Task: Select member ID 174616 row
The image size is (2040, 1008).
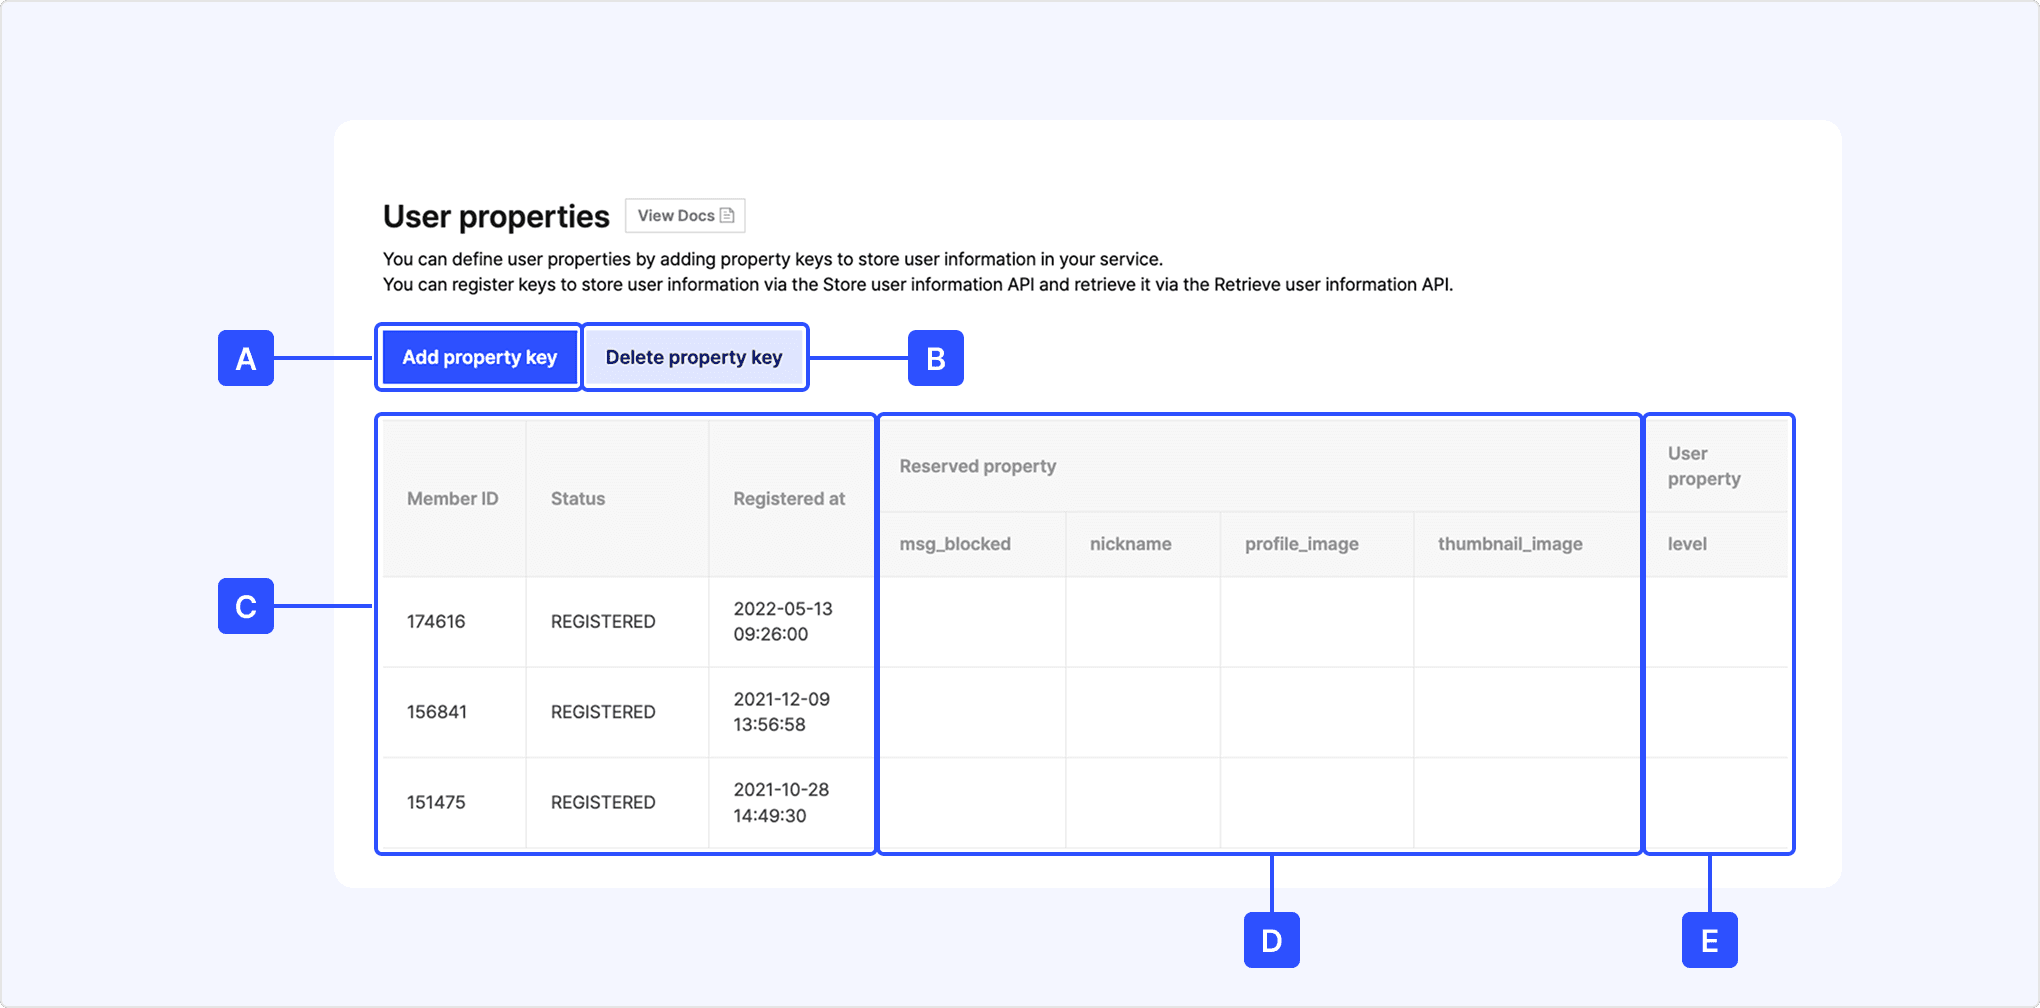Action: click(x=436, y=622)
